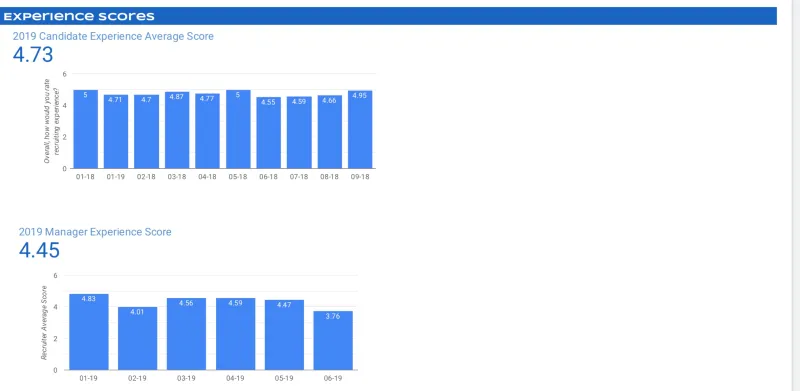The width and height of the screenshot is (800, 391).
Task: Click the 02-18 bar labeled 4.7
Action: coord(146,132)
